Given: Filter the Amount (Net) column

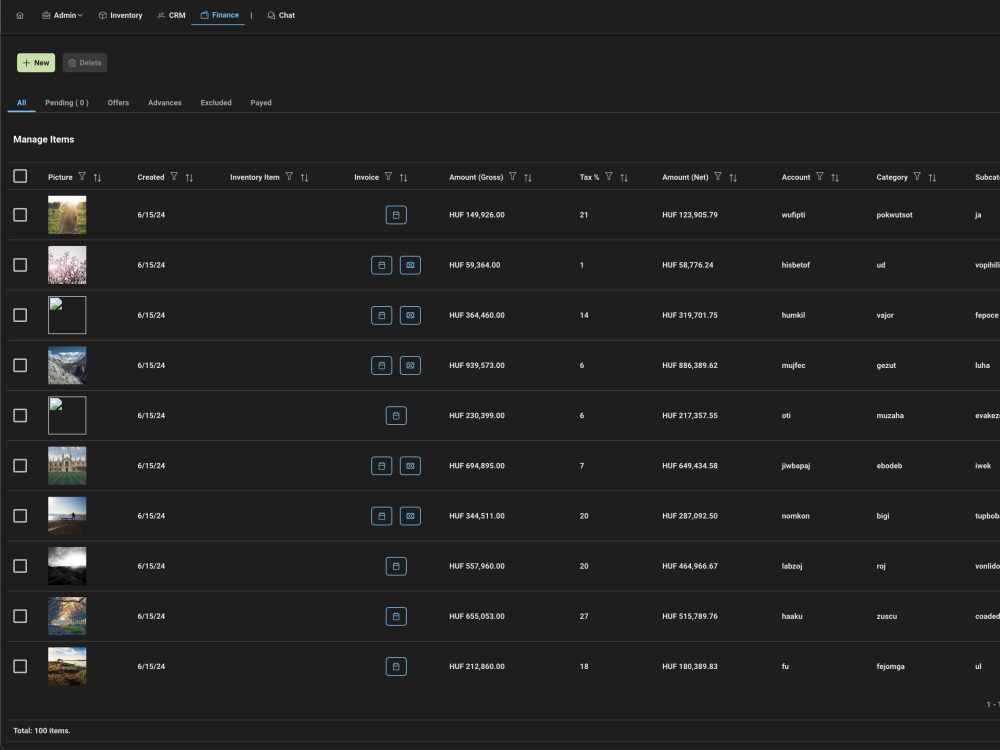Looking at the screenshot, I should click(718, 177).
